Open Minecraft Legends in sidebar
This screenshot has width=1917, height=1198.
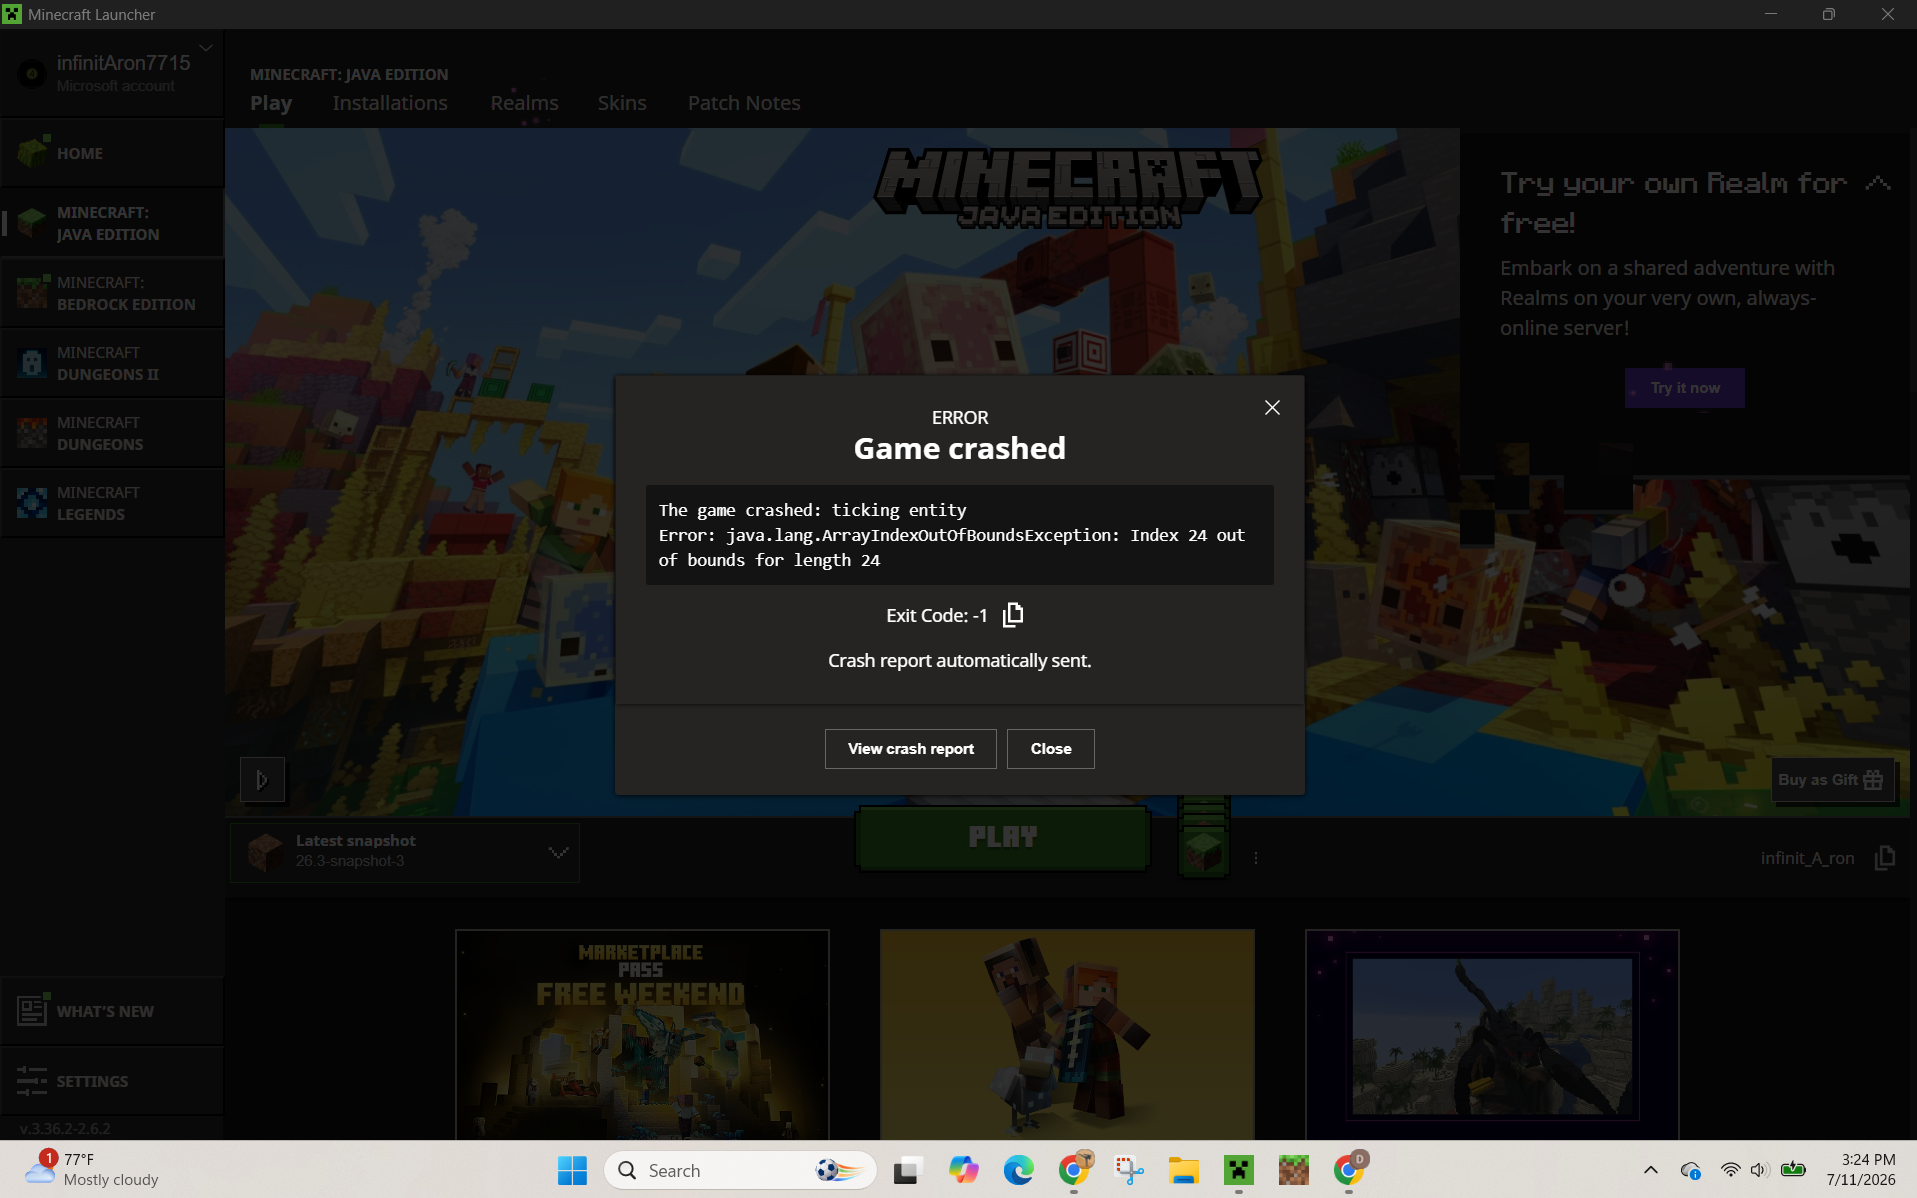pyautogui.click(x=112, y=503)
